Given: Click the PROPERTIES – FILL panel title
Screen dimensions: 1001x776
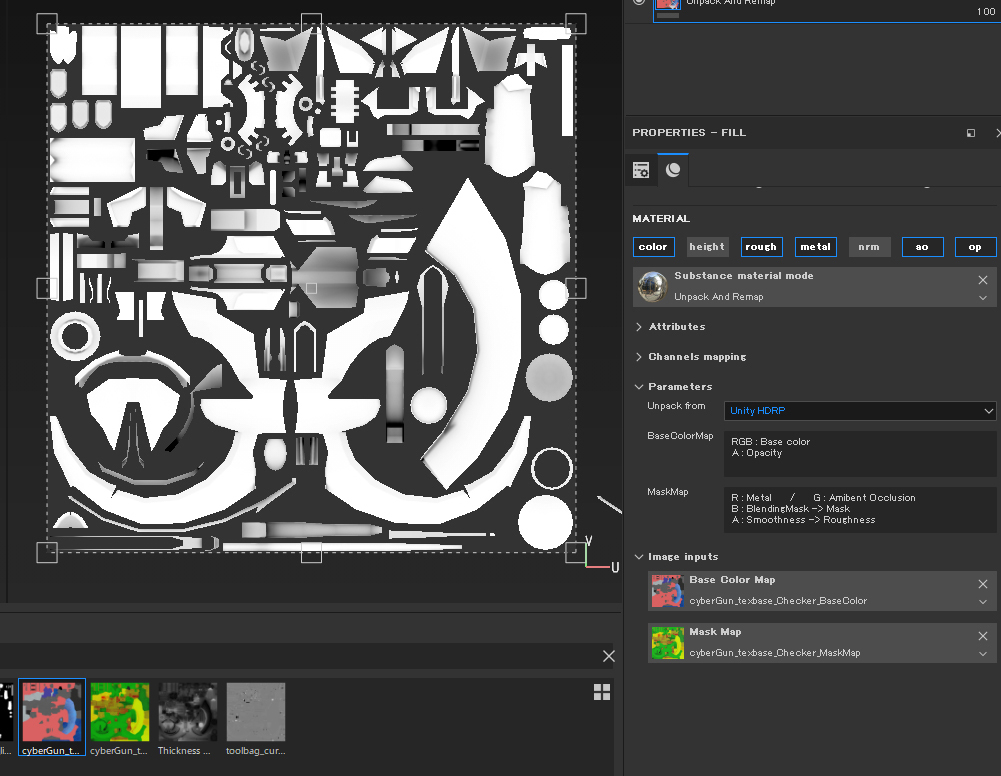Looking at the screenshot, I should point(689,133).
